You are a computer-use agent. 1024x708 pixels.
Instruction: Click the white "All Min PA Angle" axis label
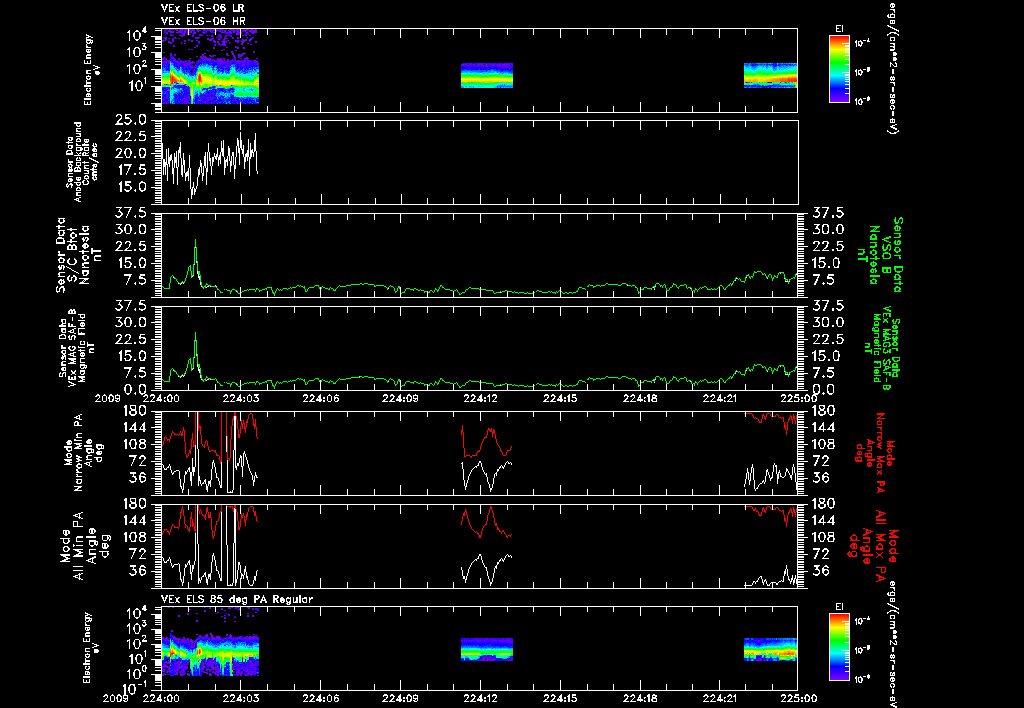(88, 545)
